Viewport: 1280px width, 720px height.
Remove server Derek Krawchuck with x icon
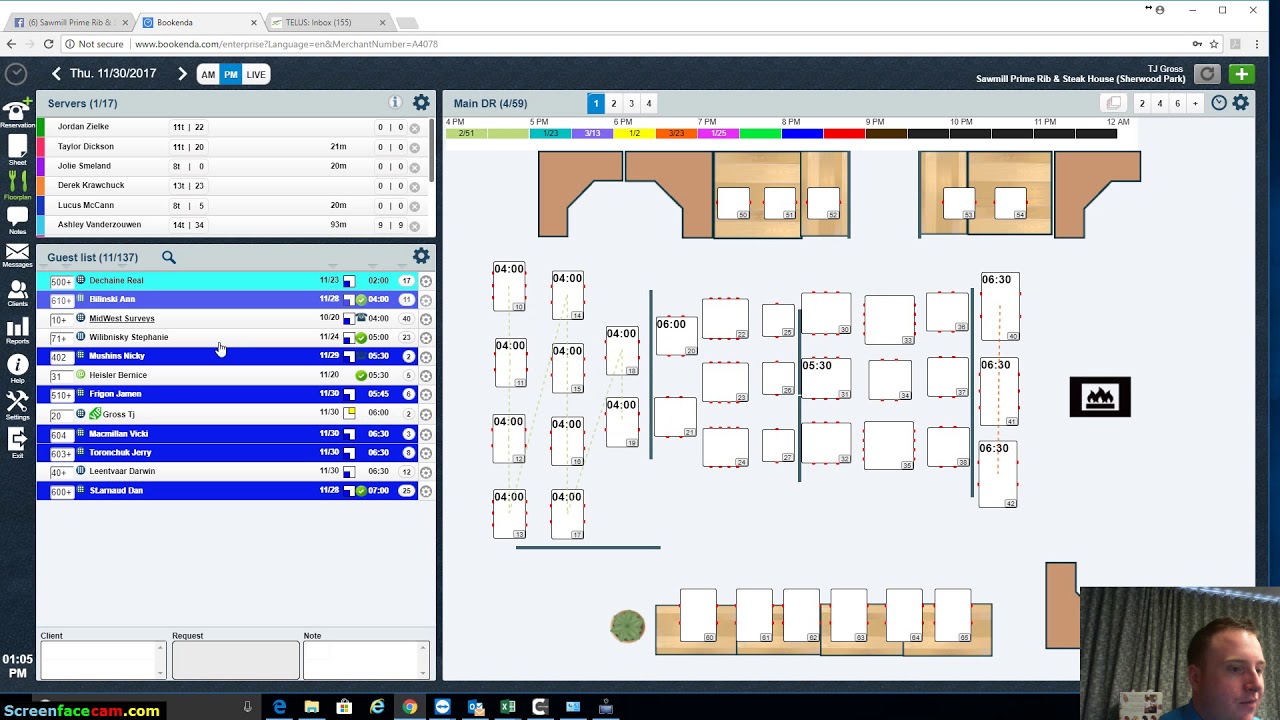414,186
